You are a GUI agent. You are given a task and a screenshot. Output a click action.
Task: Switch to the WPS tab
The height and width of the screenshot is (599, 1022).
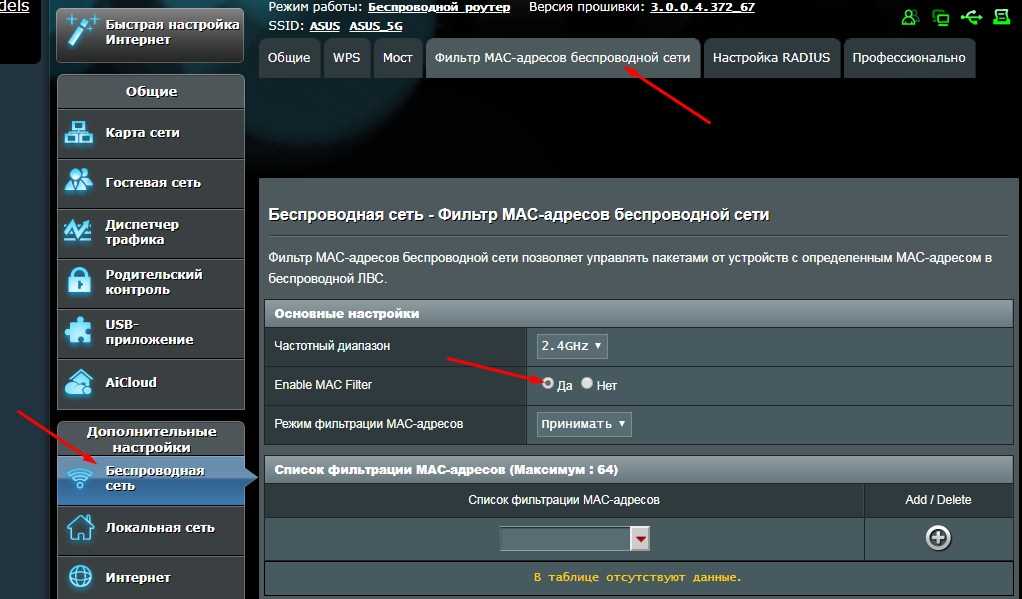[346, 58]
